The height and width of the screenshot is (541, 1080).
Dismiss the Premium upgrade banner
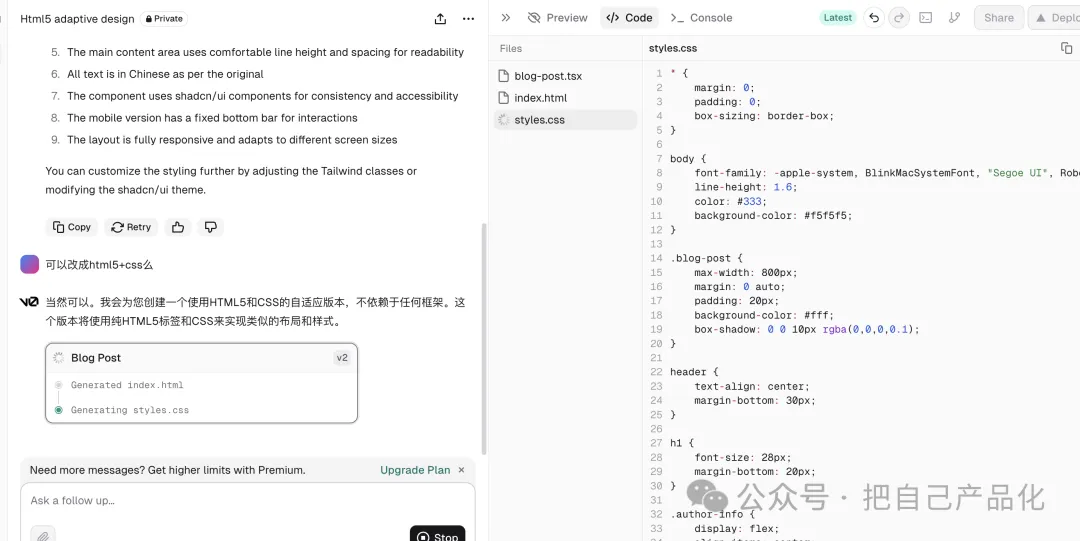pos(461,470)
